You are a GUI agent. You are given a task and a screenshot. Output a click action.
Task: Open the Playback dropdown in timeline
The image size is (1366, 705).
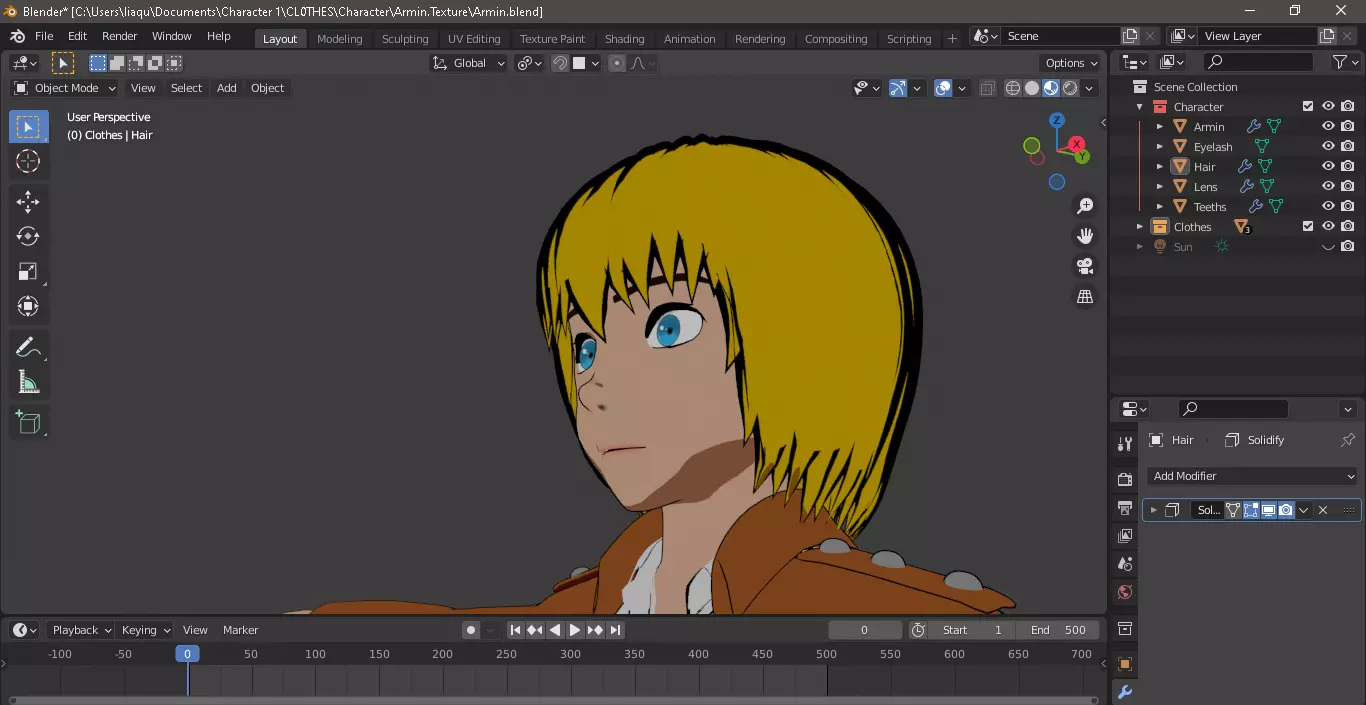(x=81, y=630)
